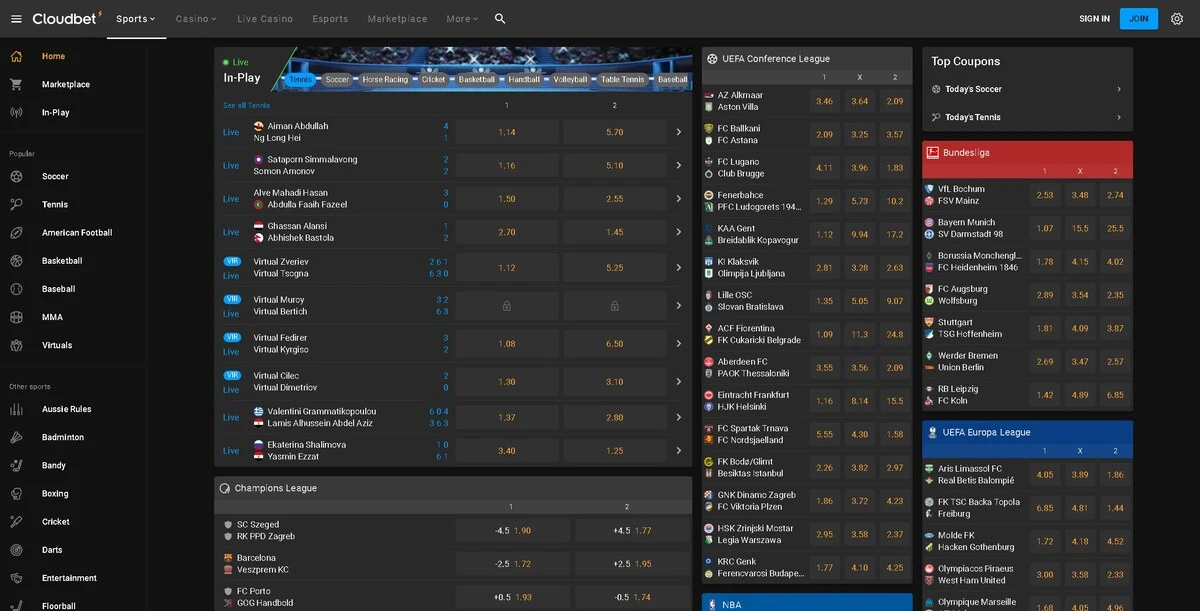Pick odds 5.10 for Somon Amonov
This screenshot has height=611, width=1200.
pyautogui.click(x=615, y=165)
